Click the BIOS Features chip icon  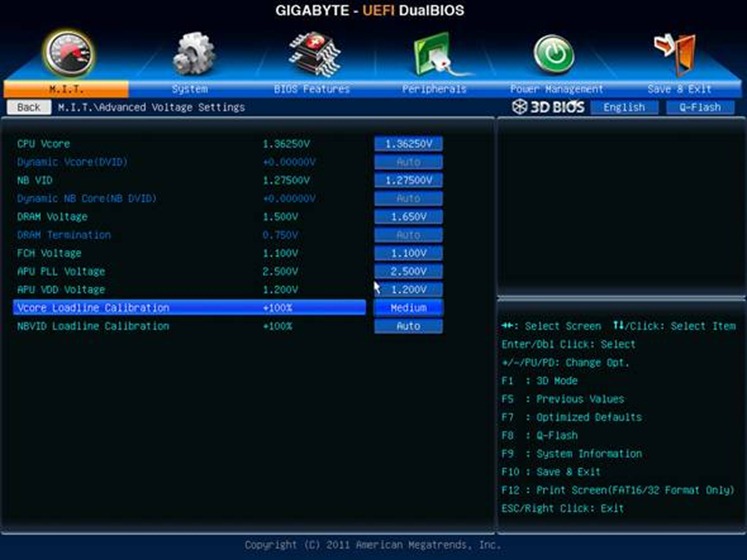click(x=314, y=54)
